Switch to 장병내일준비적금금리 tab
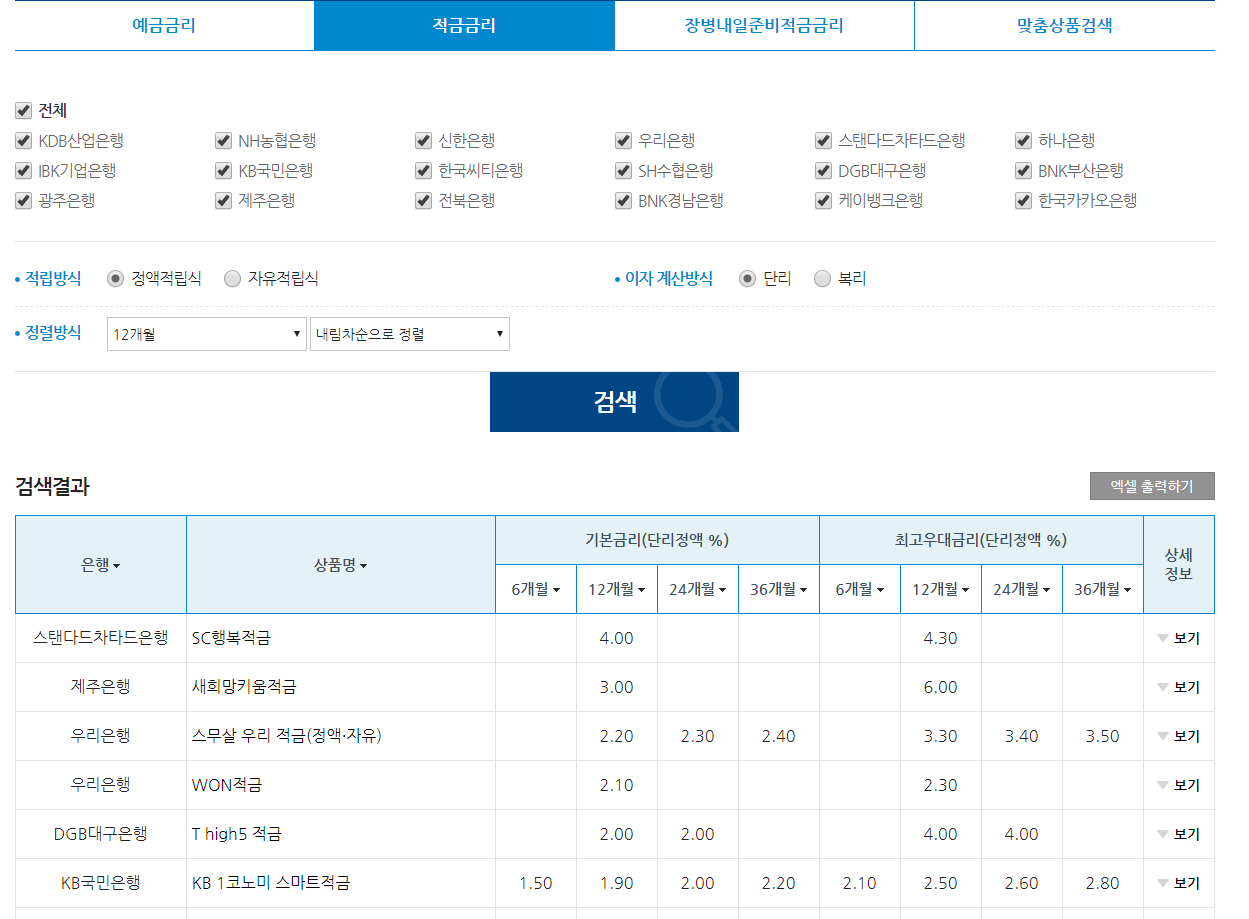Viewport: 1249px width, 919px height. click(x=764, y=25)
